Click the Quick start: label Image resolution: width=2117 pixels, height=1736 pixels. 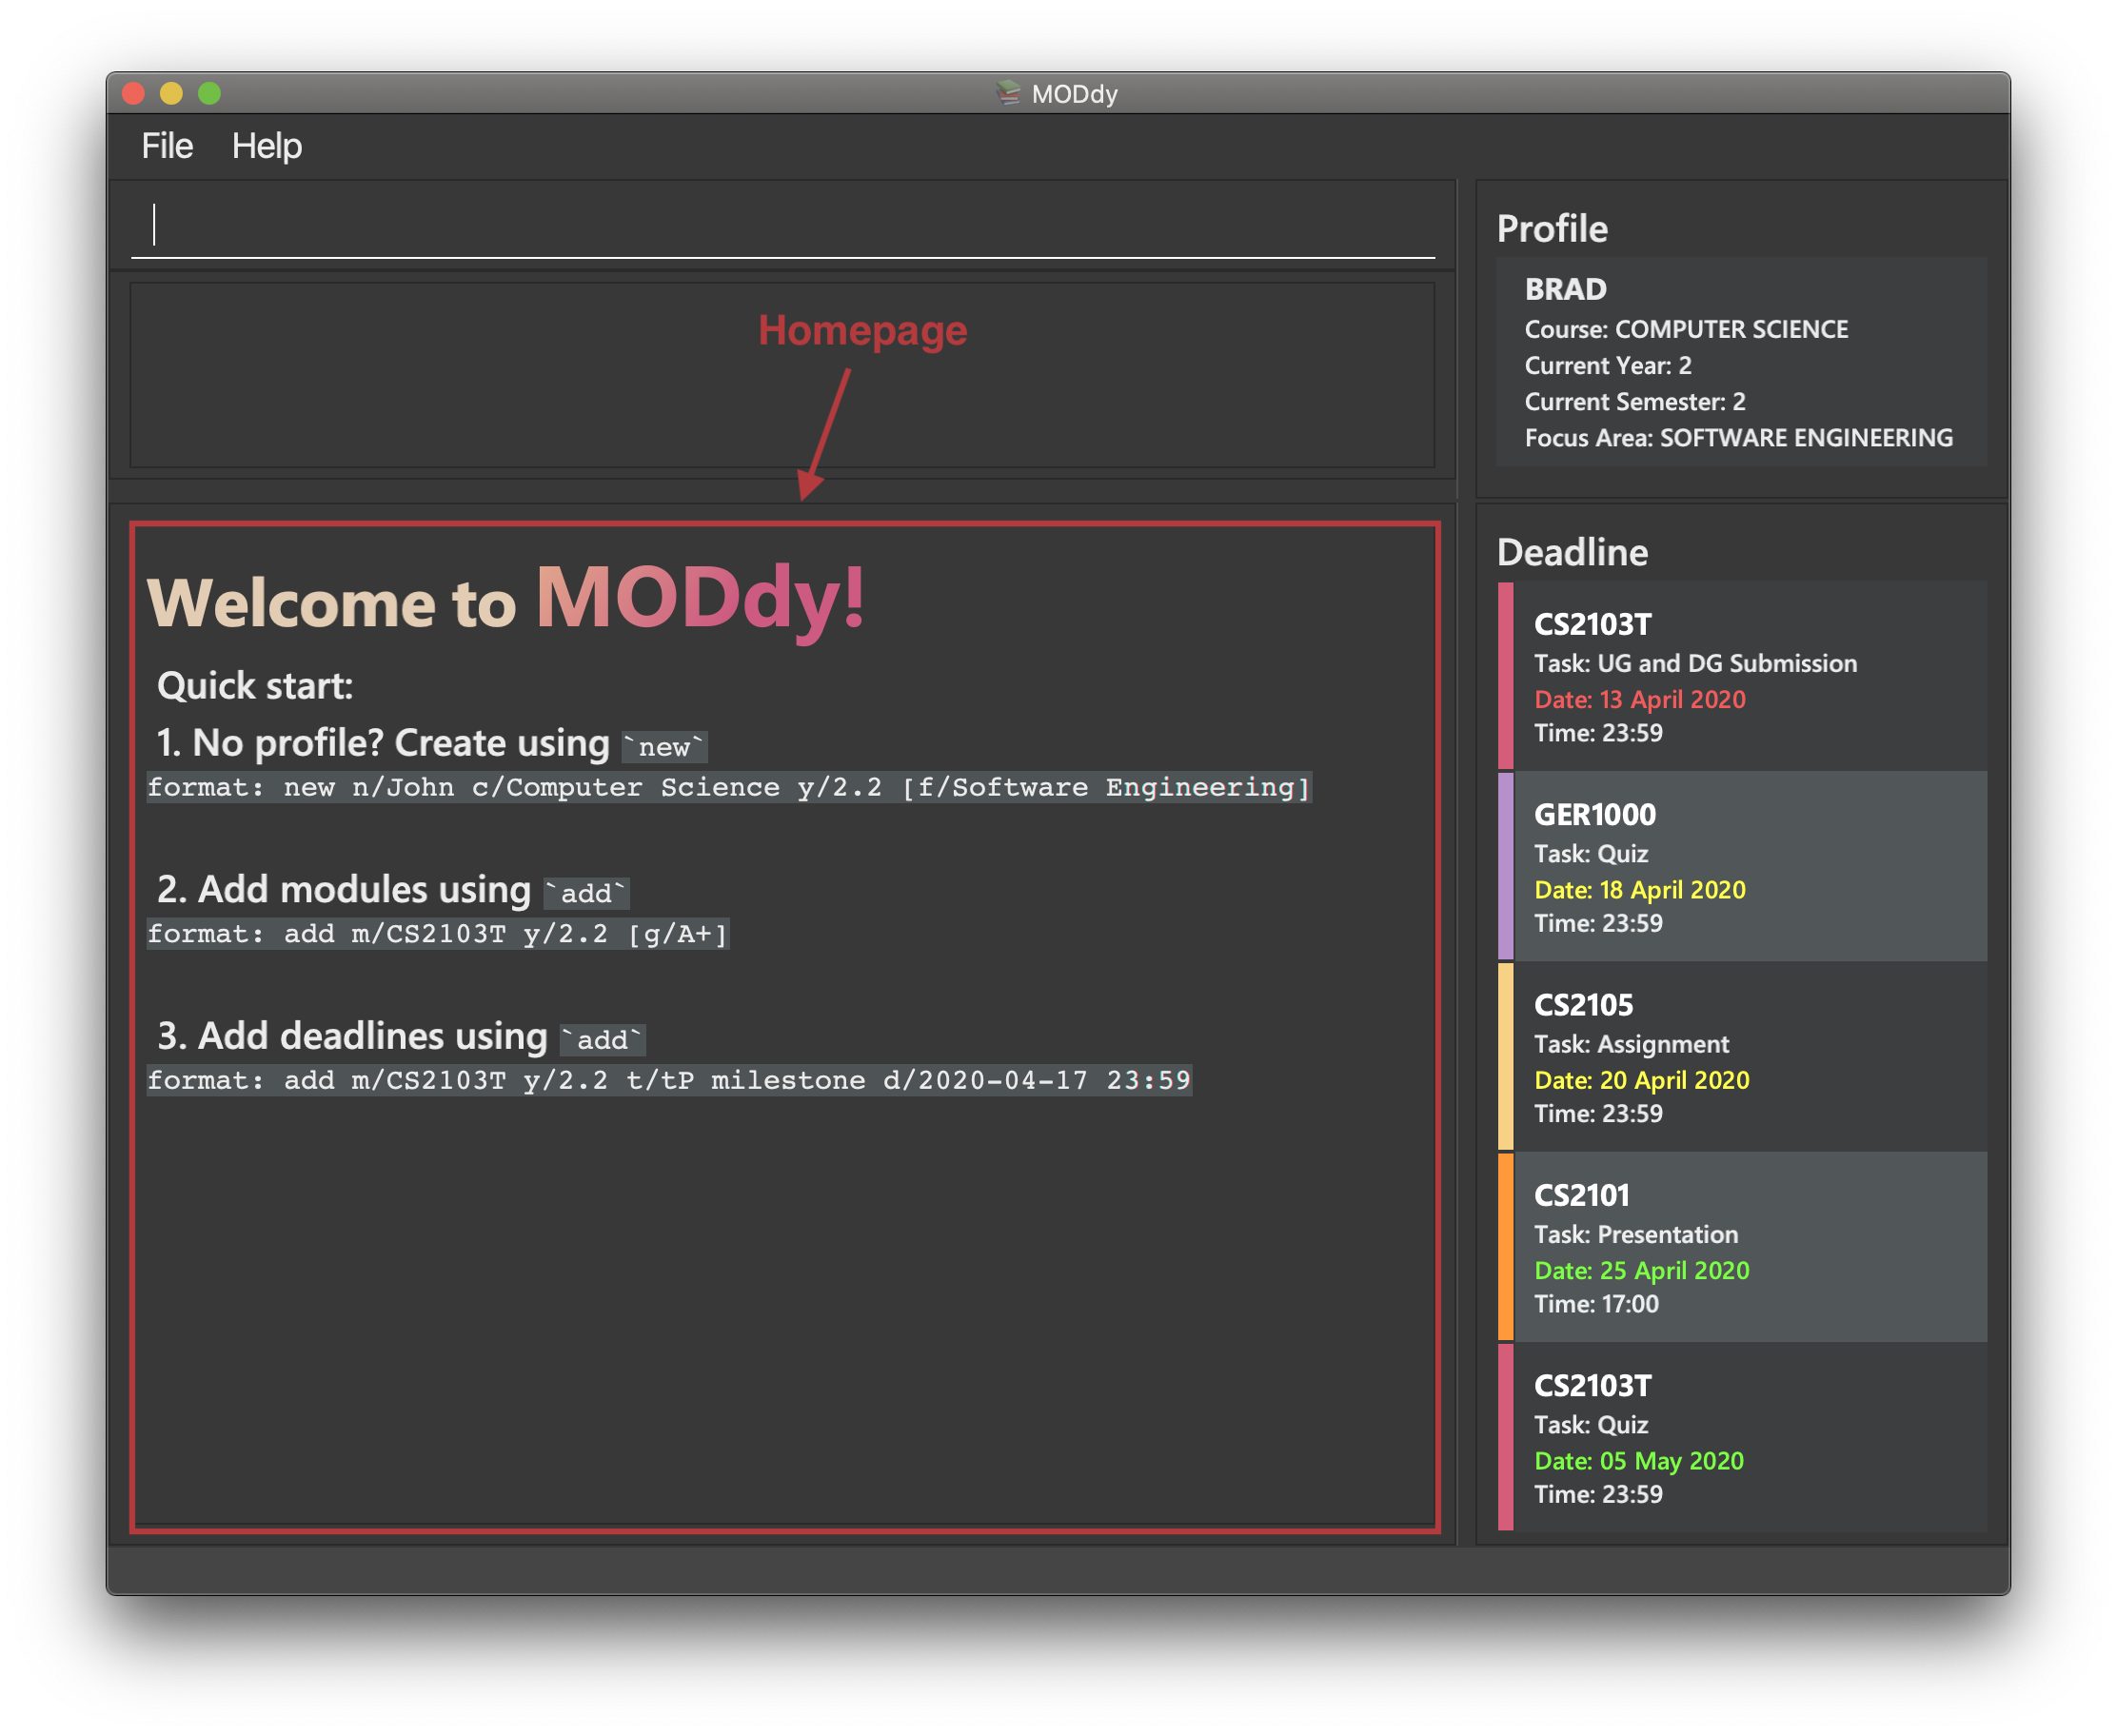click(255, 686)
